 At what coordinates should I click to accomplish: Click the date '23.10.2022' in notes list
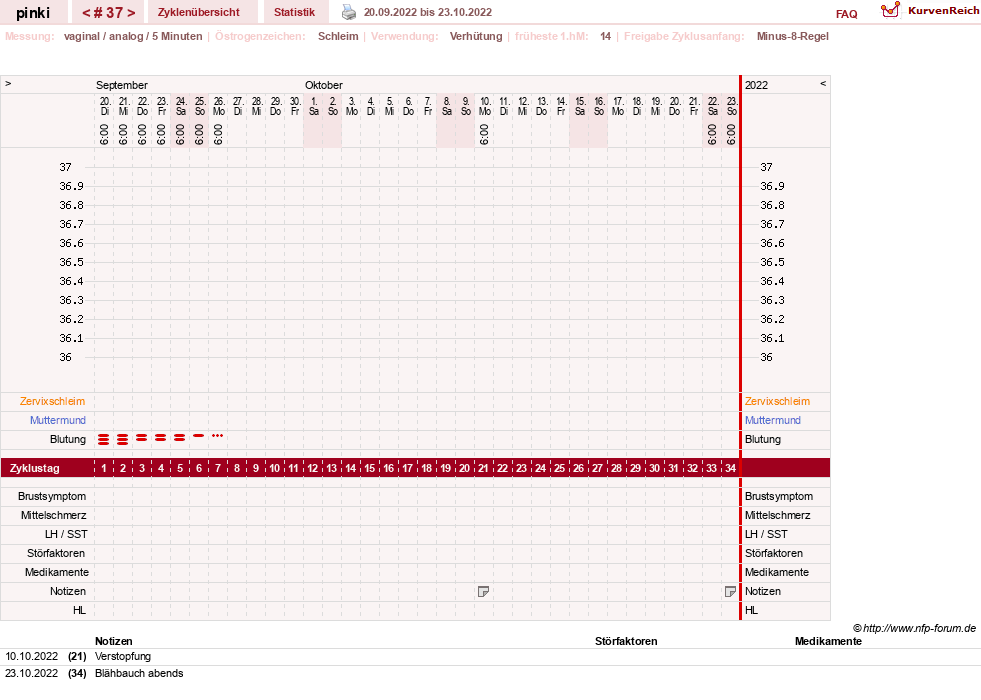pos(32,673)
